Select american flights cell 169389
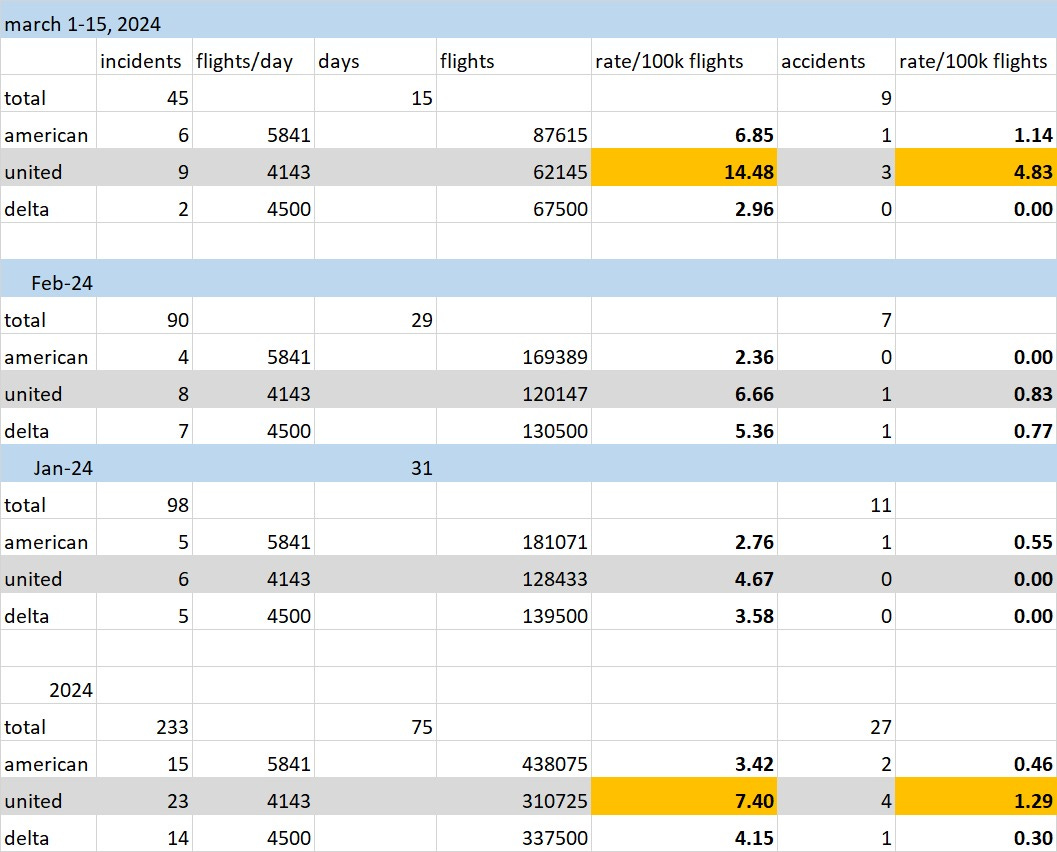Image resolution: width=1057 pixels, height=852 pixels. click(x=514, y=353)
